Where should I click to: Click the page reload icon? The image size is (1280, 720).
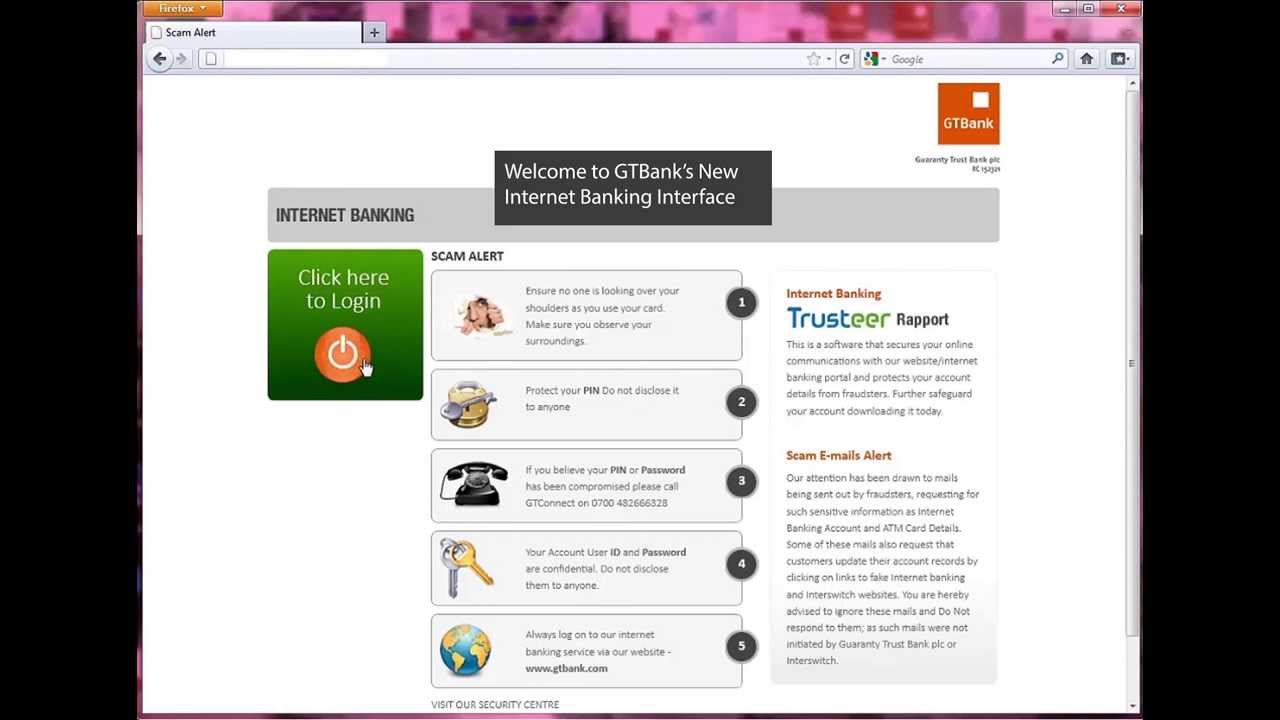(x=843, y=59)
